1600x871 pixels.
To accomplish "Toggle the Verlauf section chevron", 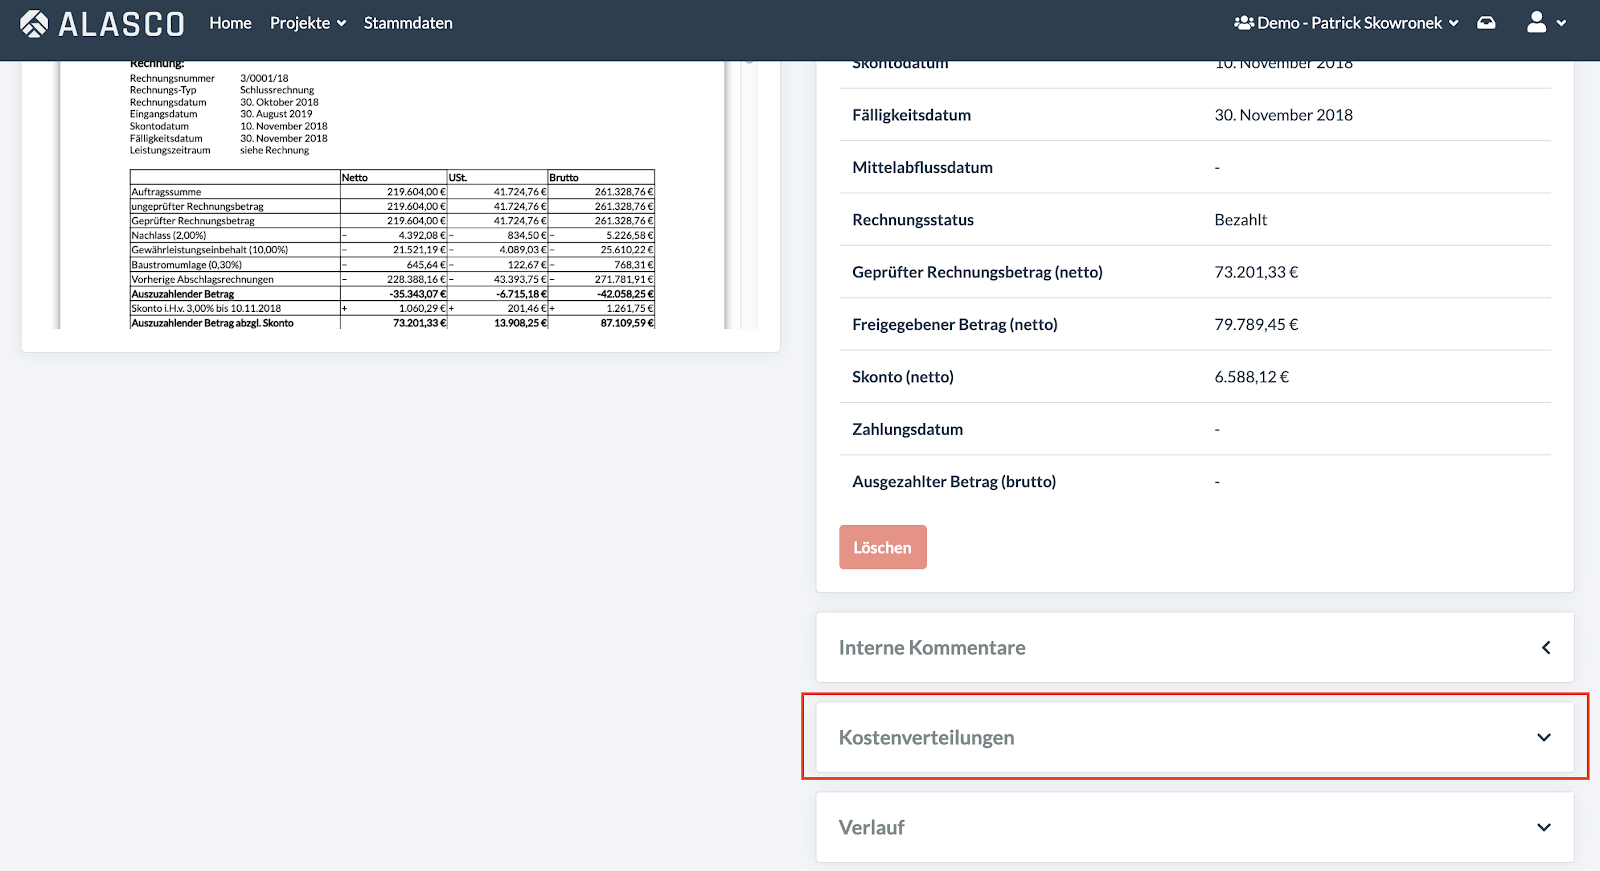I will 1544,827.
